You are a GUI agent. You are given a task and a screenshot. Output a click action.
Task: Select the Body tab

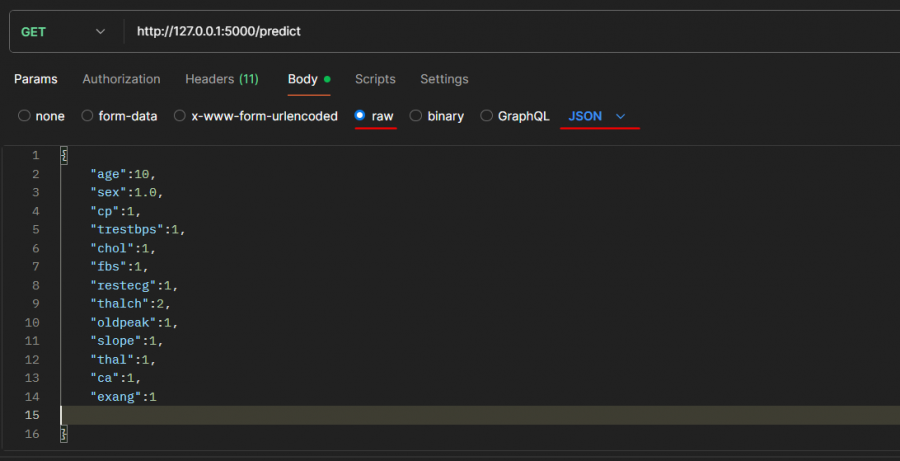[302, 79]
